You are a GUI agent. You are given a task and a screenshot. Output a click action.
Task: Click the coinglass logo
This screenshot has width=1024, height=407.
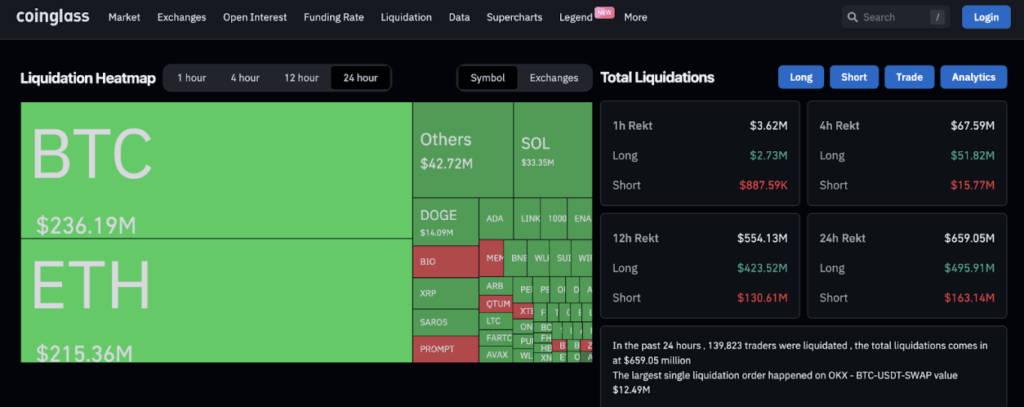52,17
